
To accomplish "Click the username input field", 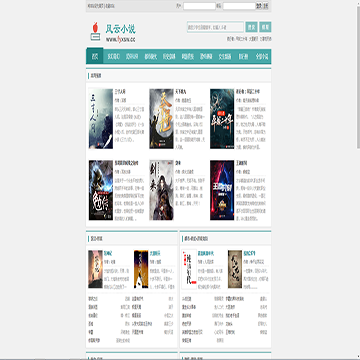I will [x=199, y=6].
